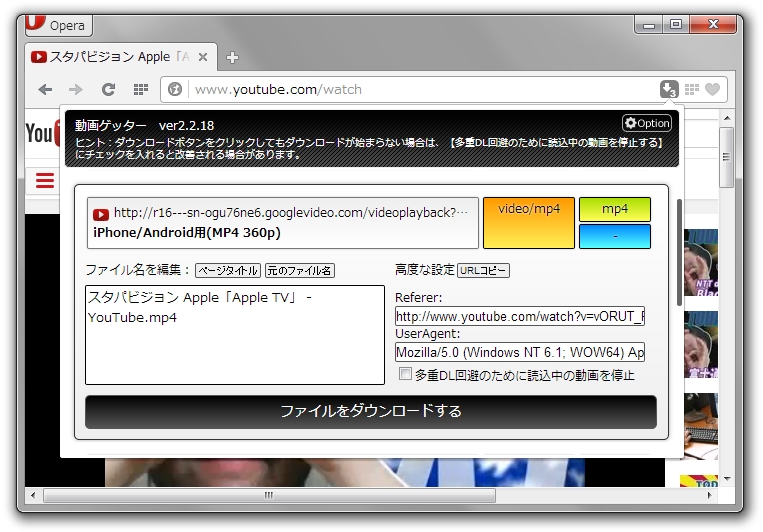This screenshot has width=763, height=532.
Task: Click the horizontal scroll-right arrow
Action: pos(709,495)
